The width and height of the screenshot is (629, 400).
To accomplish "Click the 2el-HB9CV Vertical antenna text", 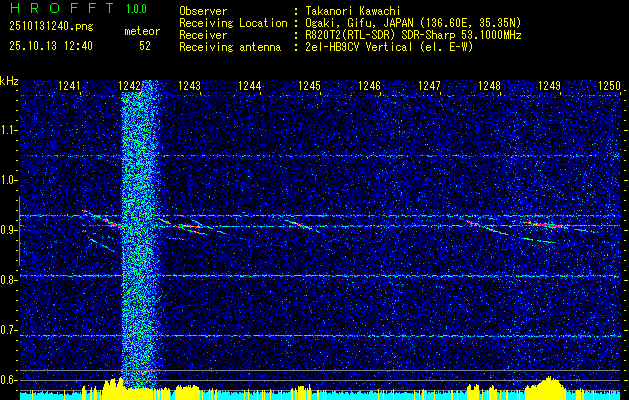I will pos(390,47).
